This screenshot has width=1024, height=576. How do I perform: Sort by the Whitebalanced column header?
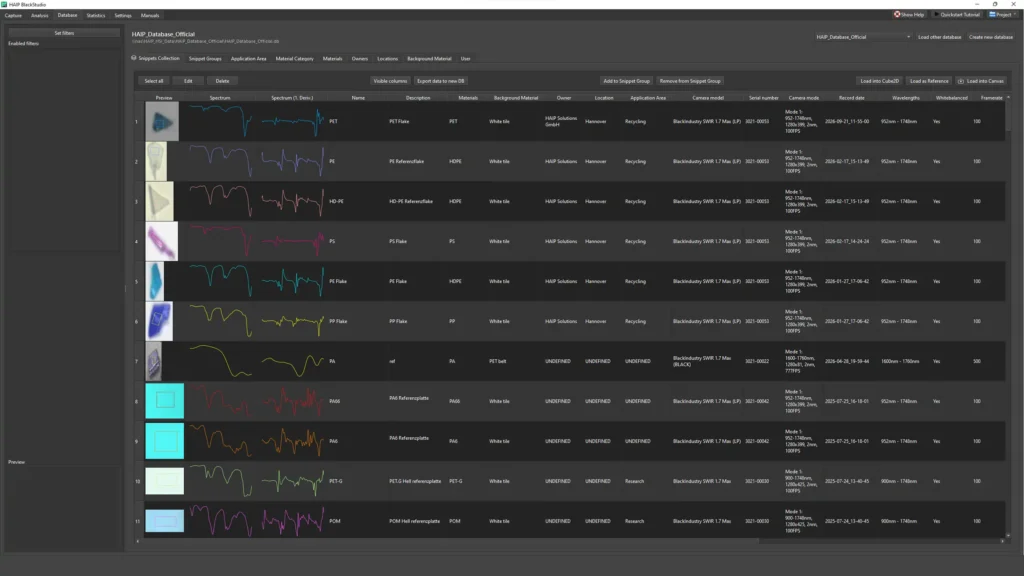952,98
